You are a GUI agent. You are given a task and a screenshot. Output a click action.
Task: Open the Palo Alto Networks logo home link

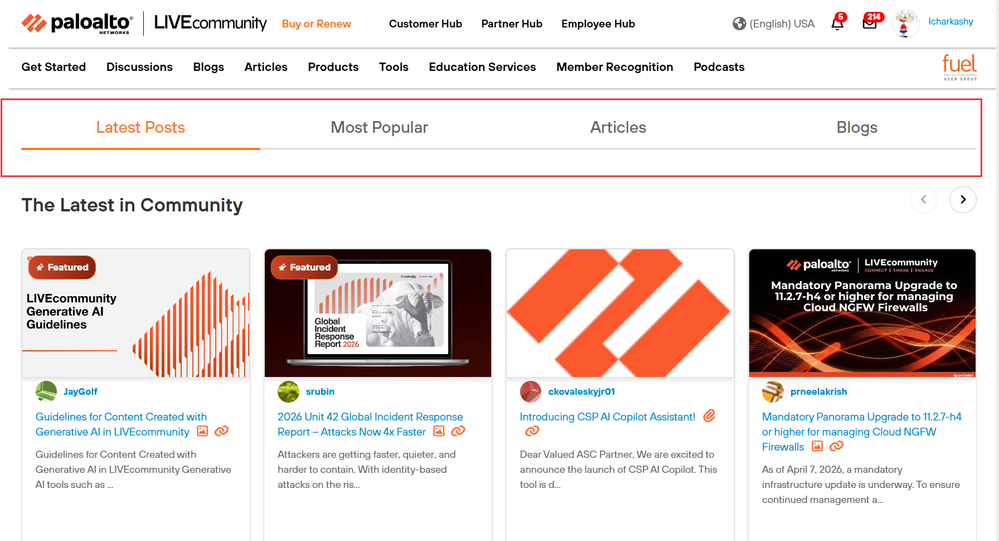77,23
